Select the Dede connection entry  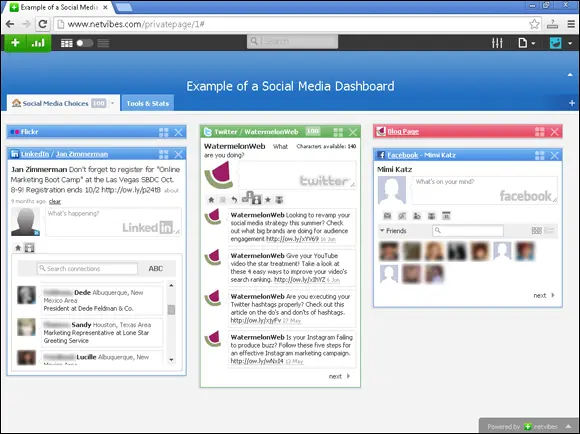[x=102, y=300]
